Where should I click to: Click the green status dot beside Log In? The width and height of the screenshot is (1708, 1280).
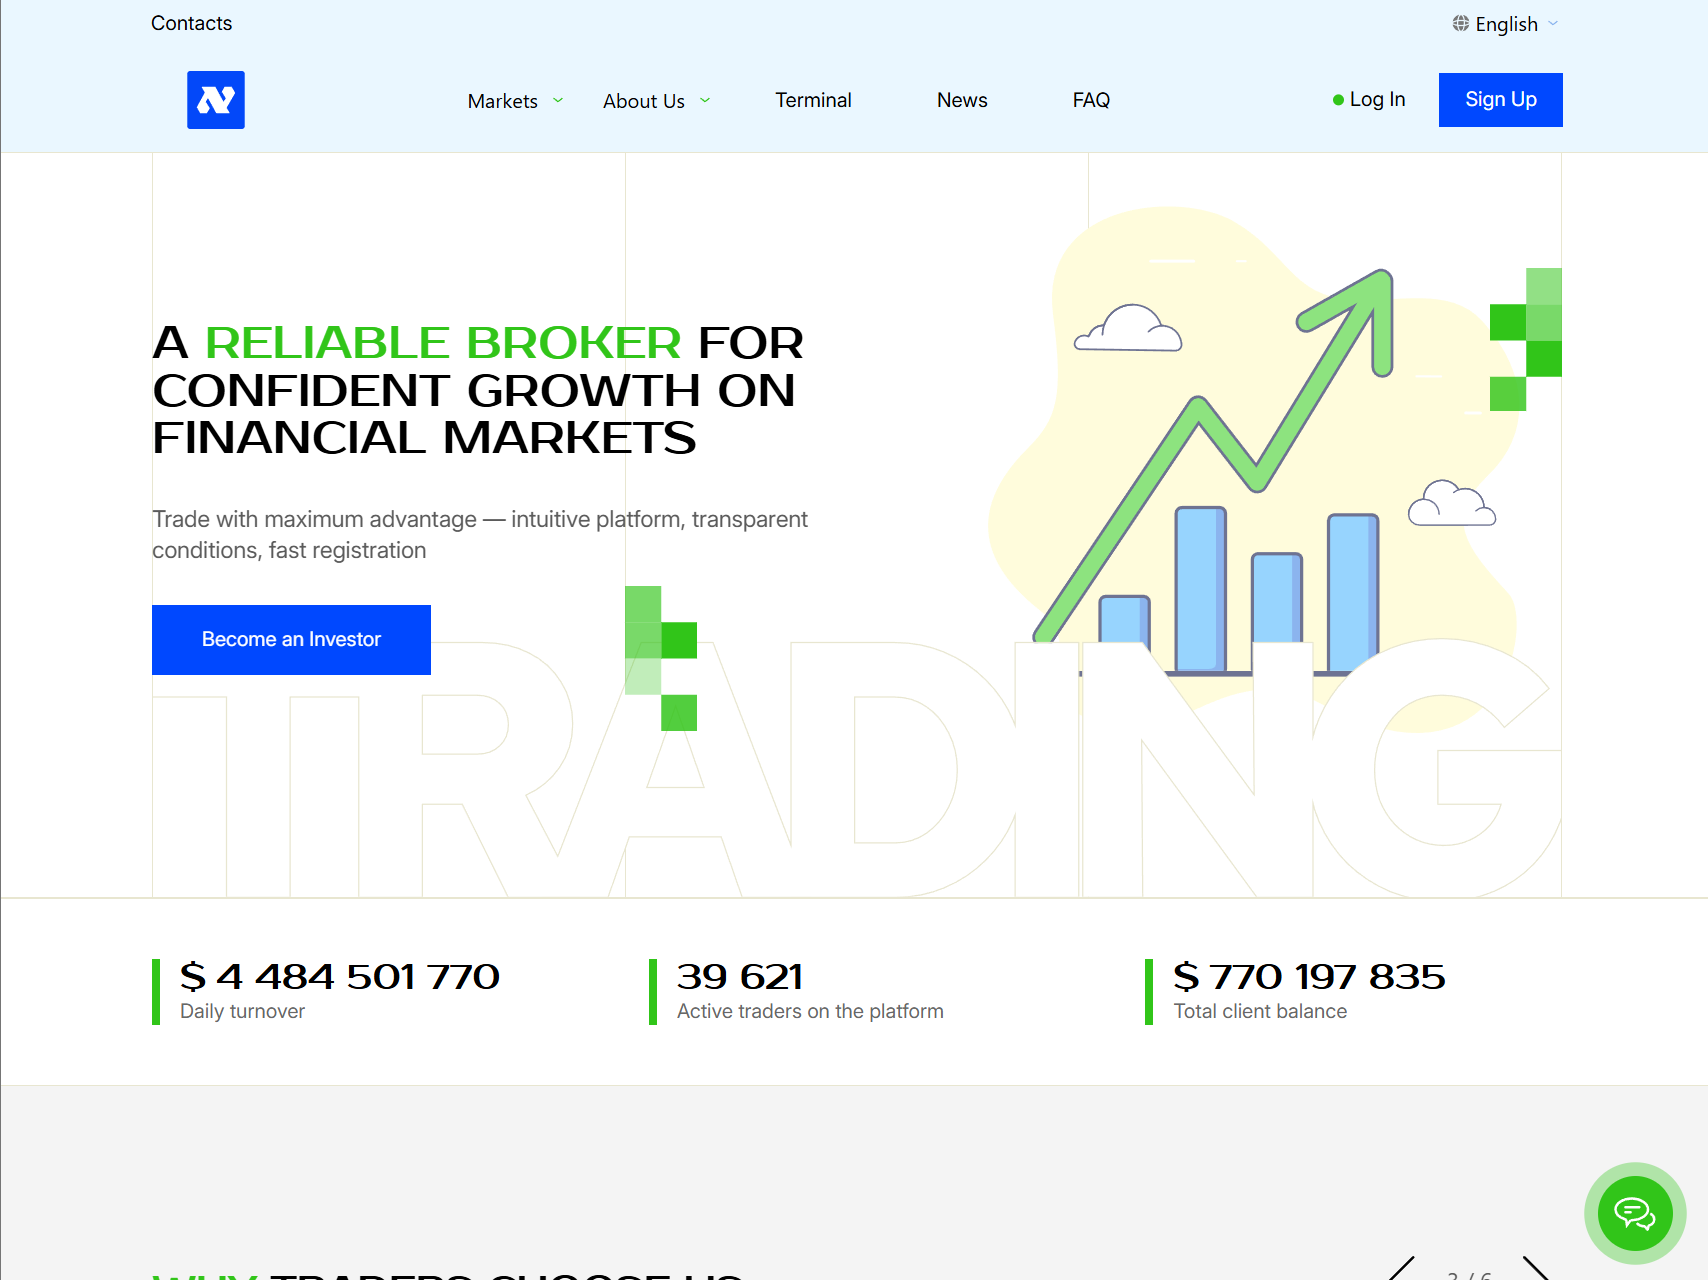pos(1337,100)
